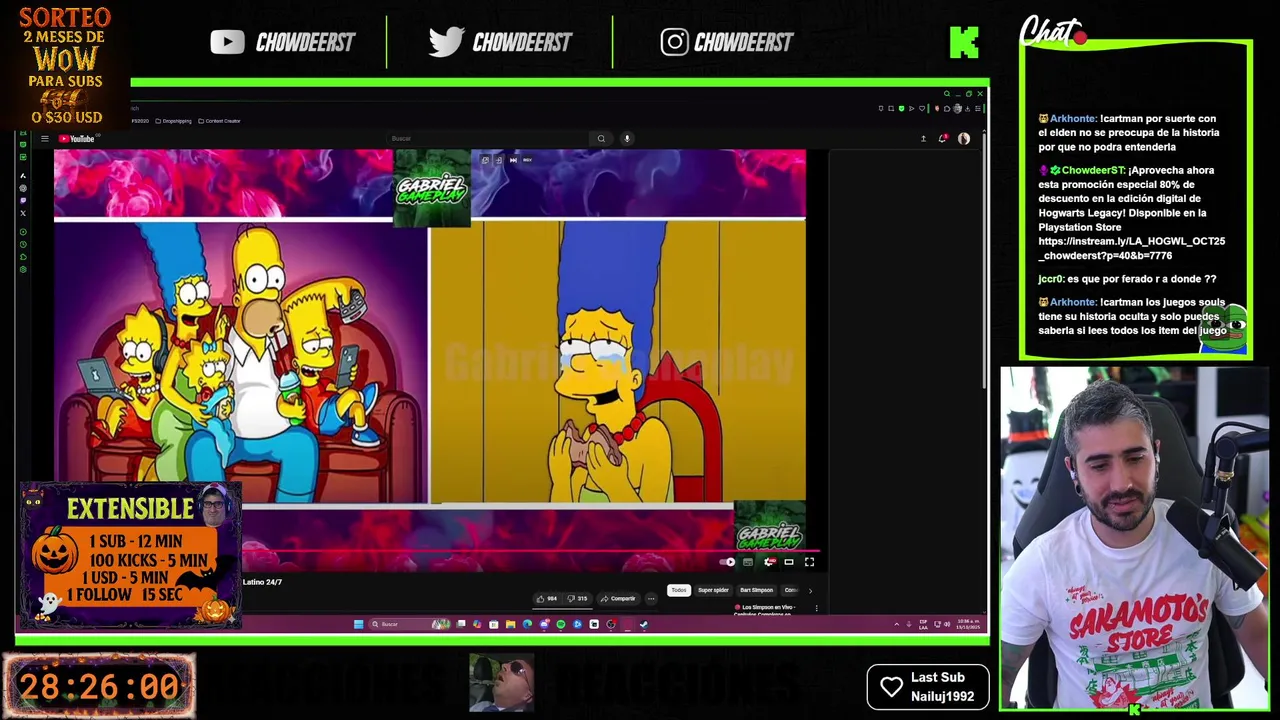1280x720 pixels.
Task: Click the YouTube logo in the browser
Action: (x=76, y=139)
